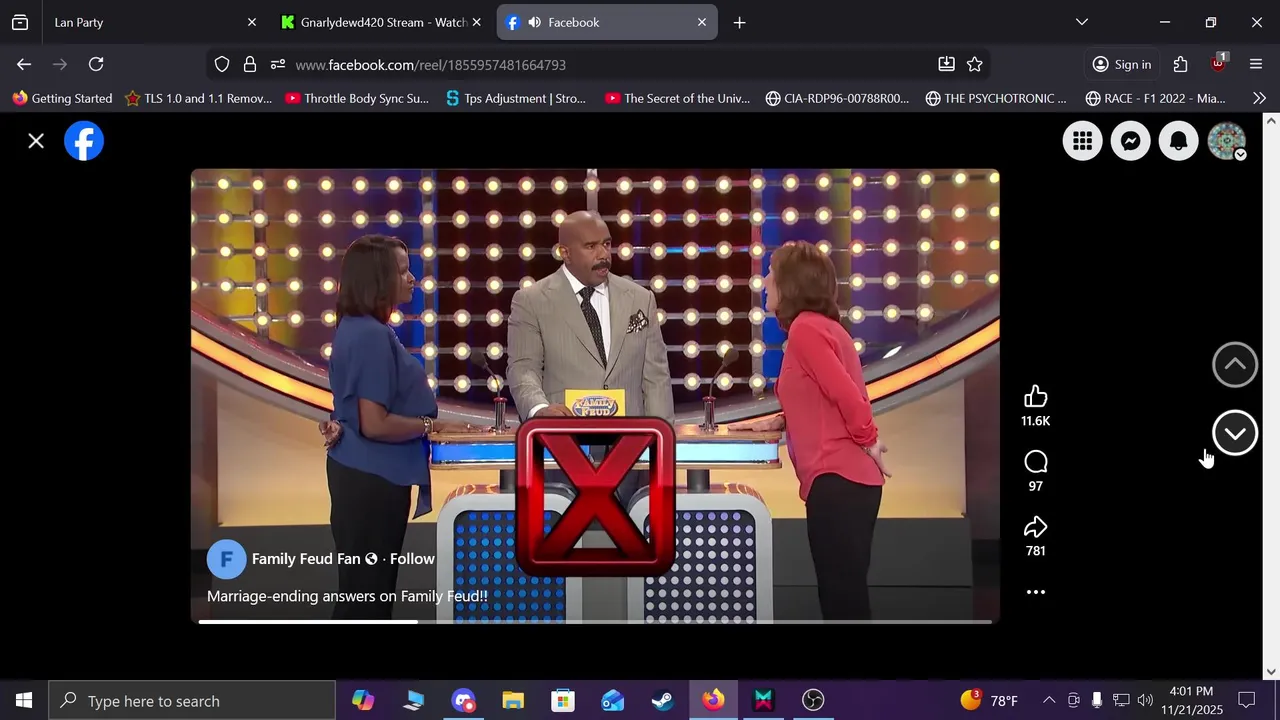Open the Windows notification center
Image resolution: width=1280 pixels, height=720 pixels.
point(1247,701)
